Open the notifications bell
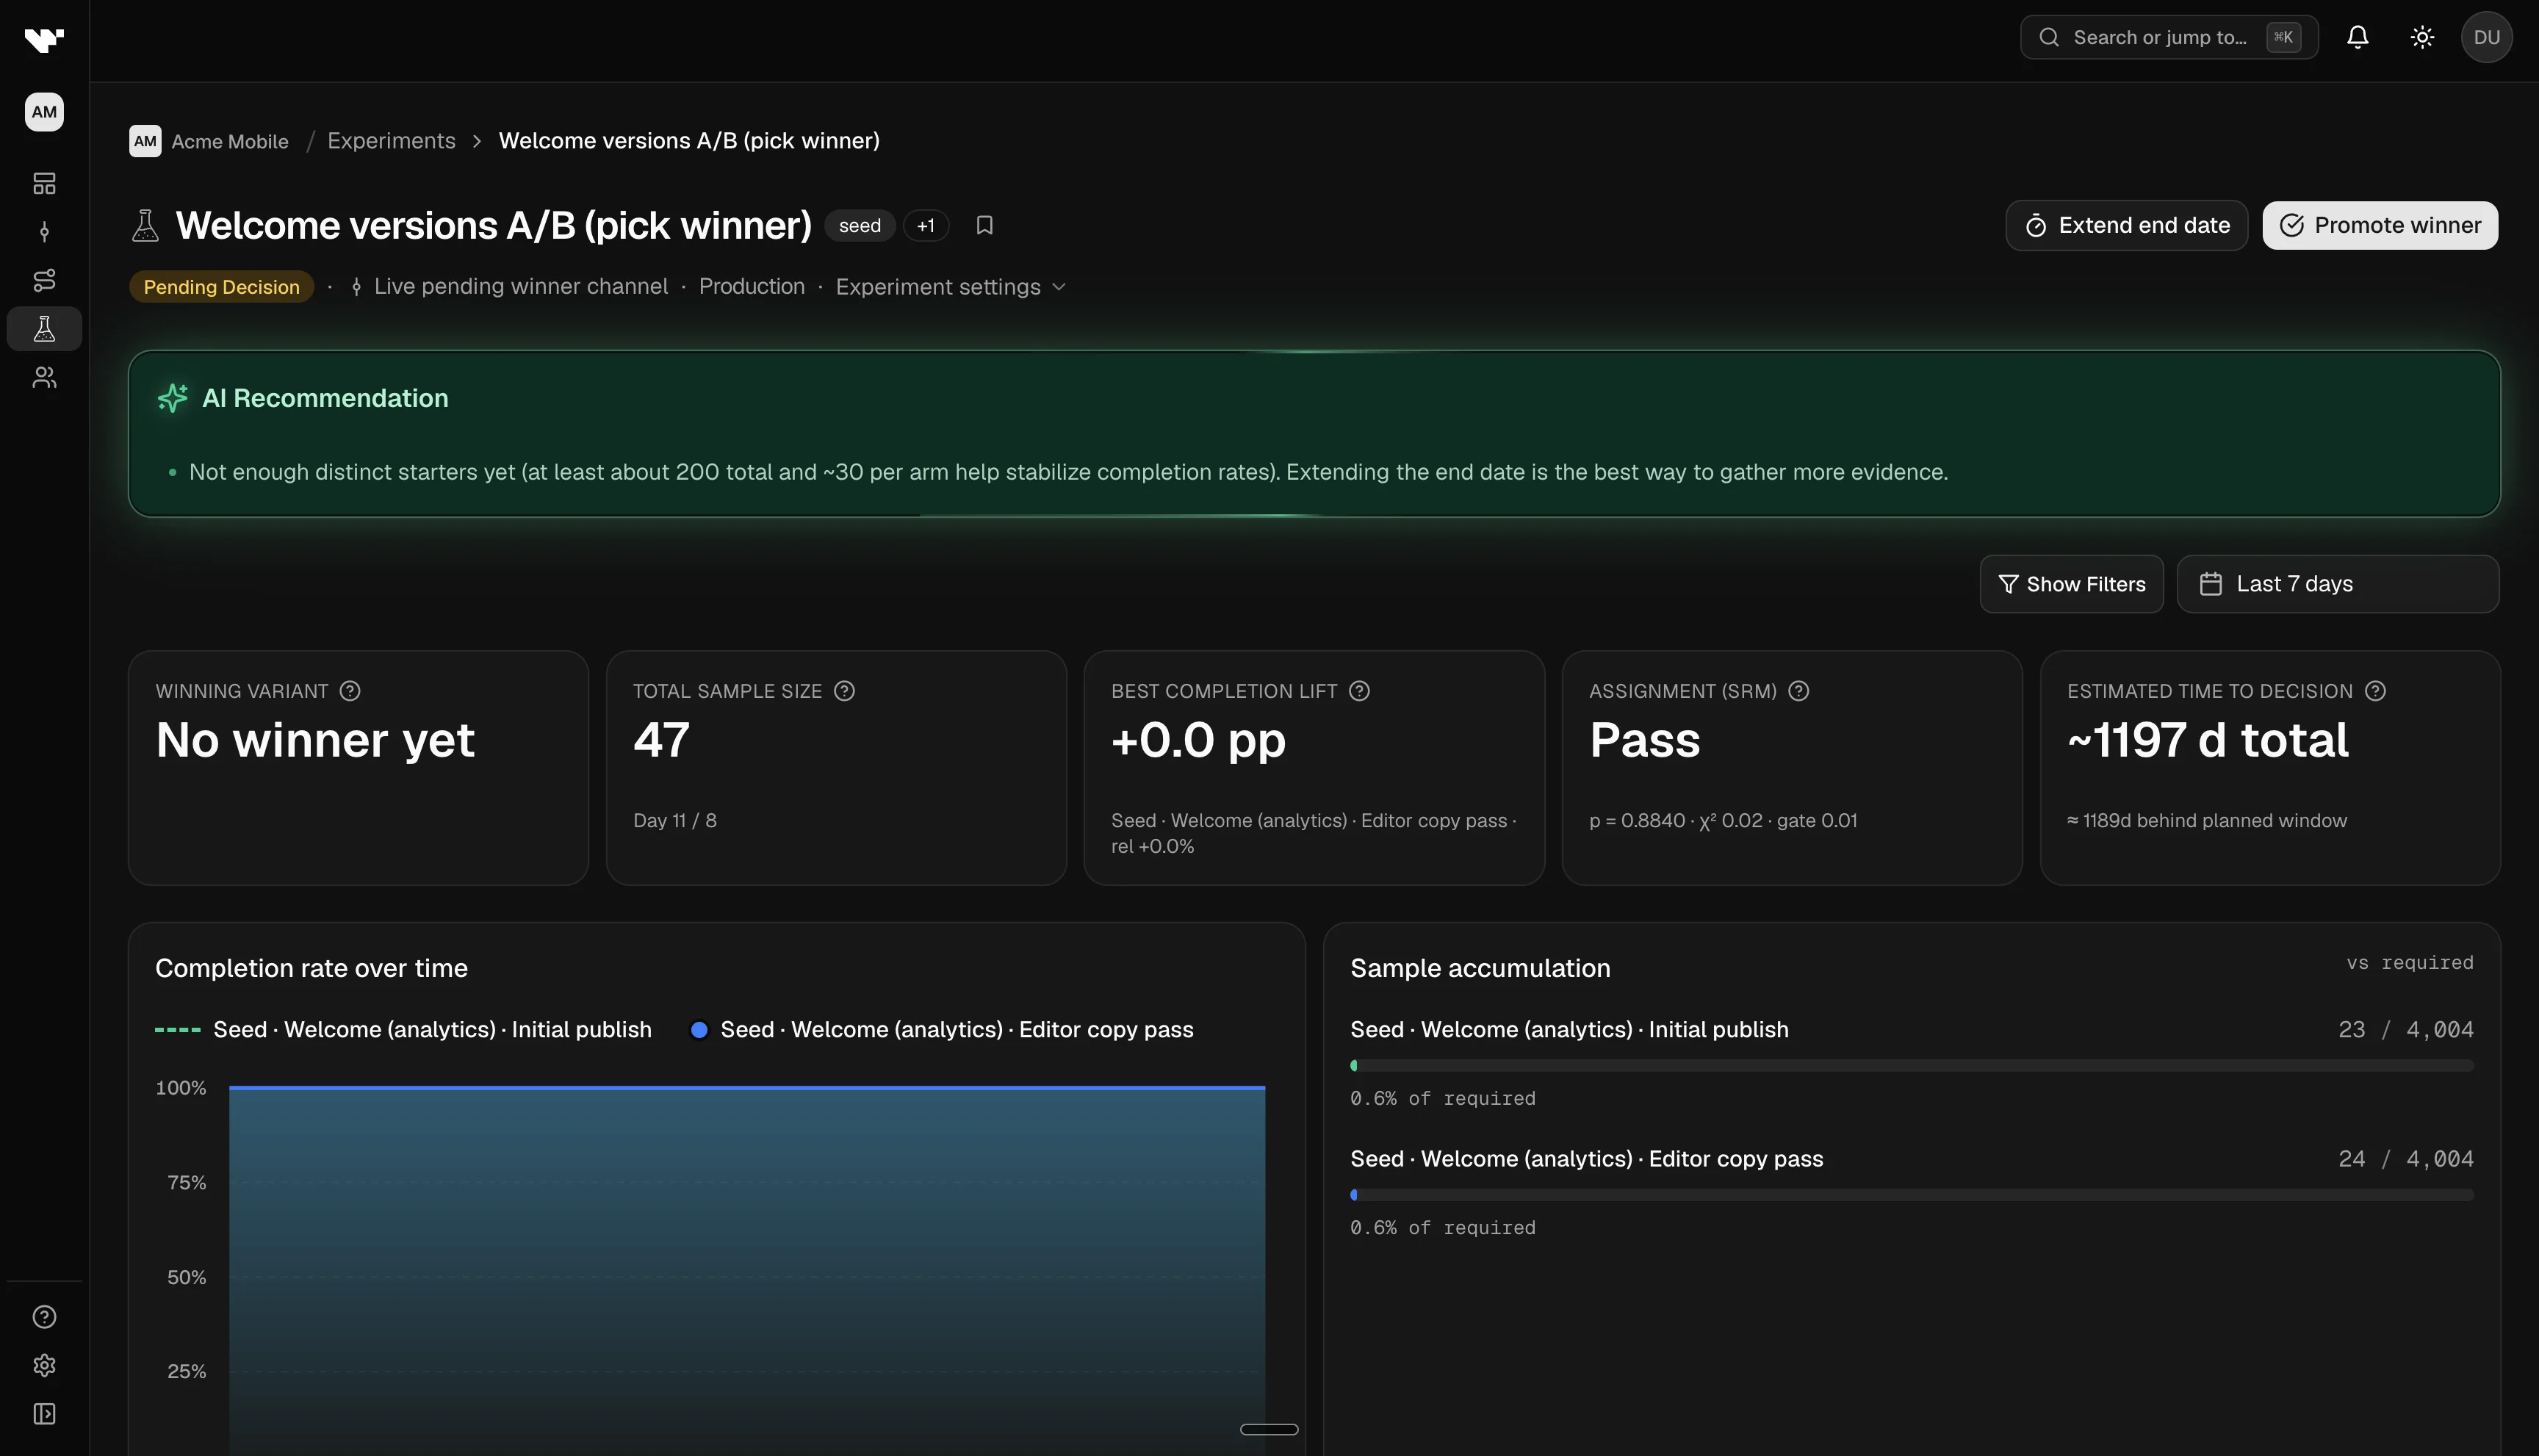 2357,38
